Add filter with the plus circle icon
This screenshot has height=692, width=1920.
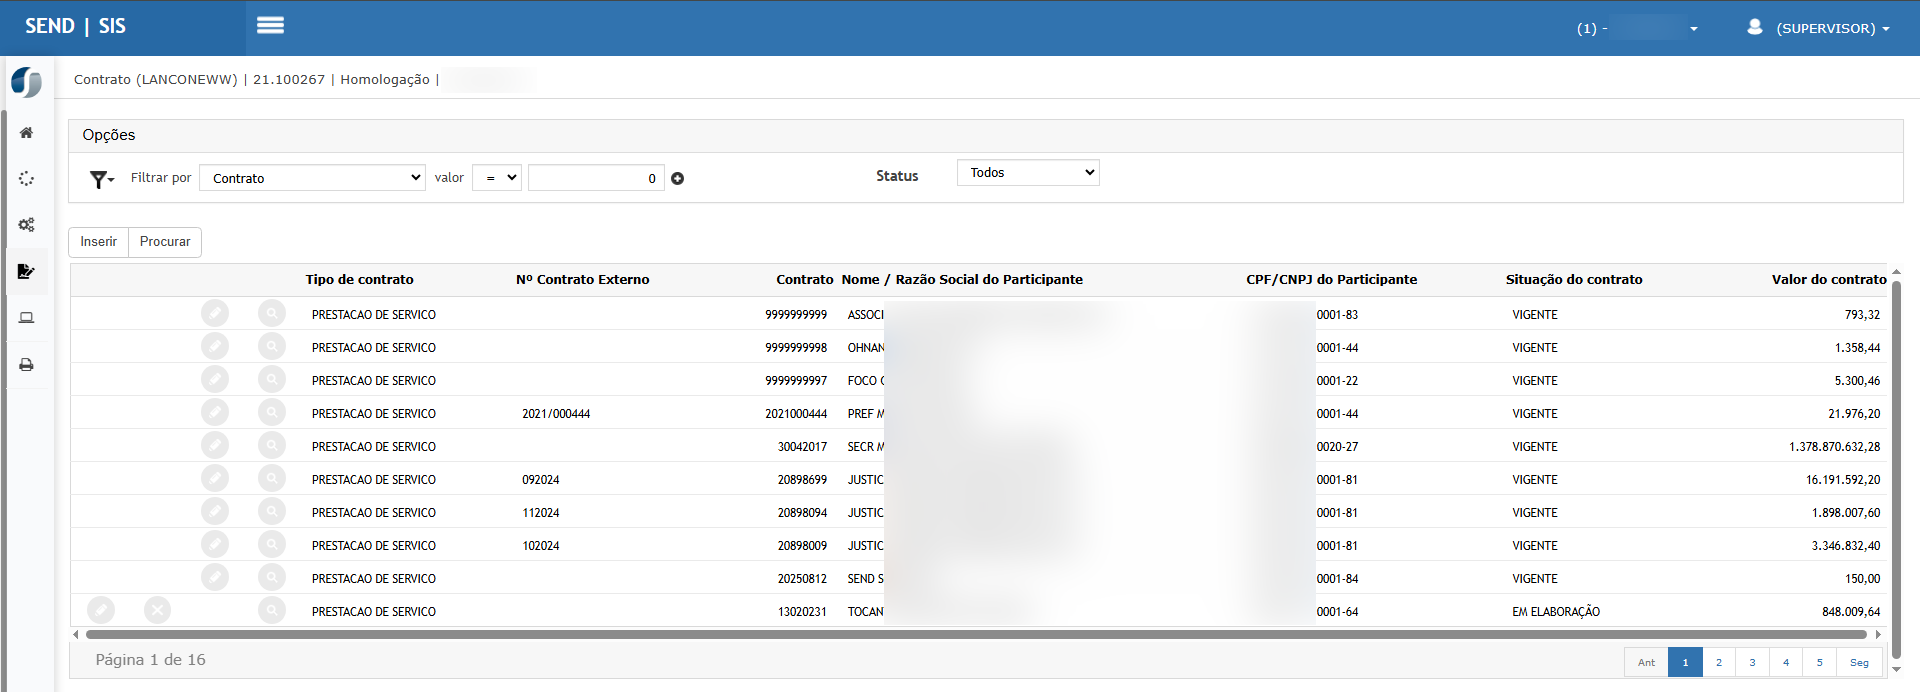pos(677,179)
